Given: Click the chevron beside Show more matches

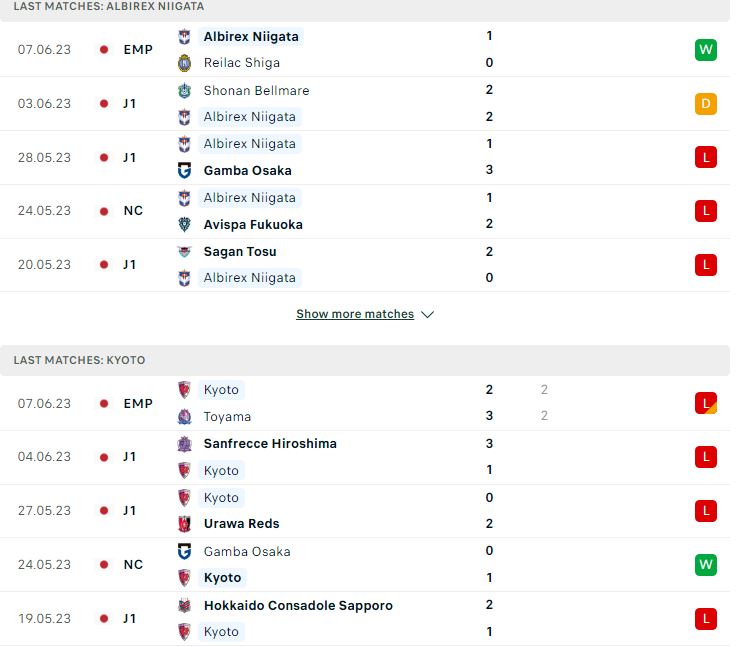Looking at the screenshot, I should (428, 314).
